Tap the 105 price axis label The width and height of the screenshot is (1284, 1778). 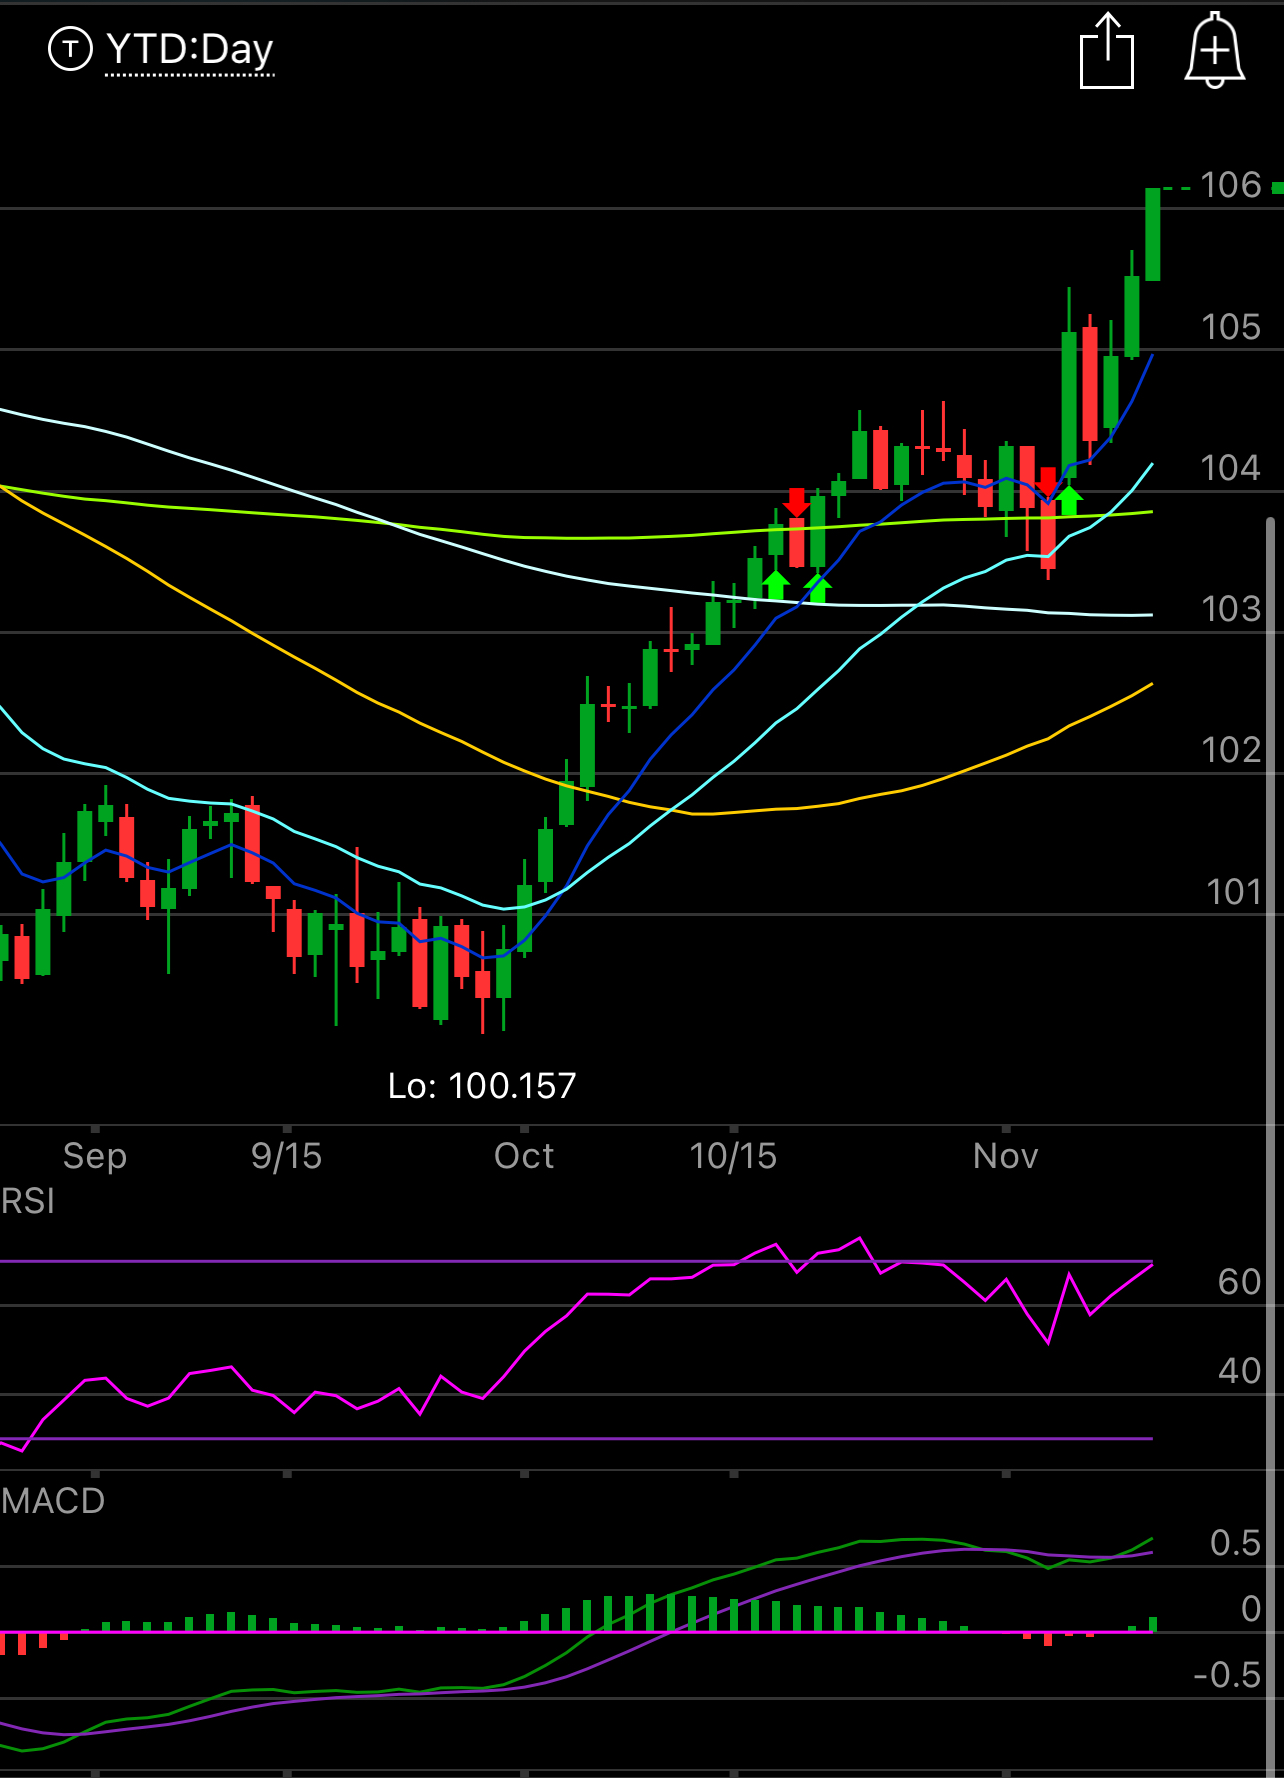coord(1231,327)
